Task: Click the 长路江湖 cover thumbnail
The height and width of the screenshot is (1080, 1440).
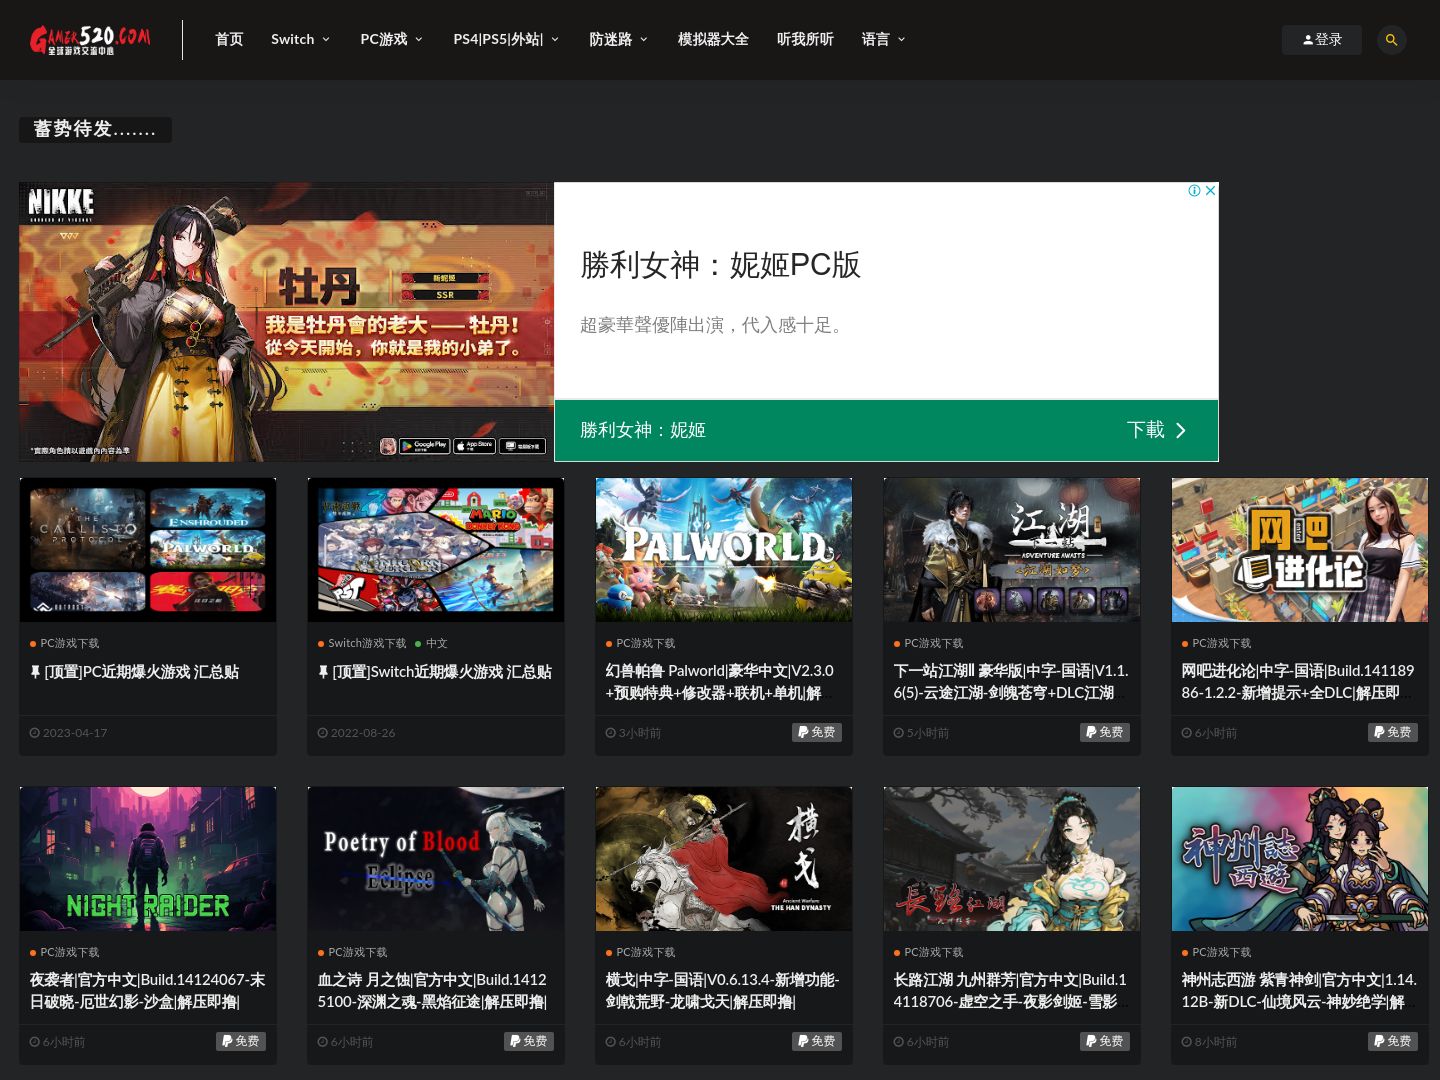Action: point(1012,859)
